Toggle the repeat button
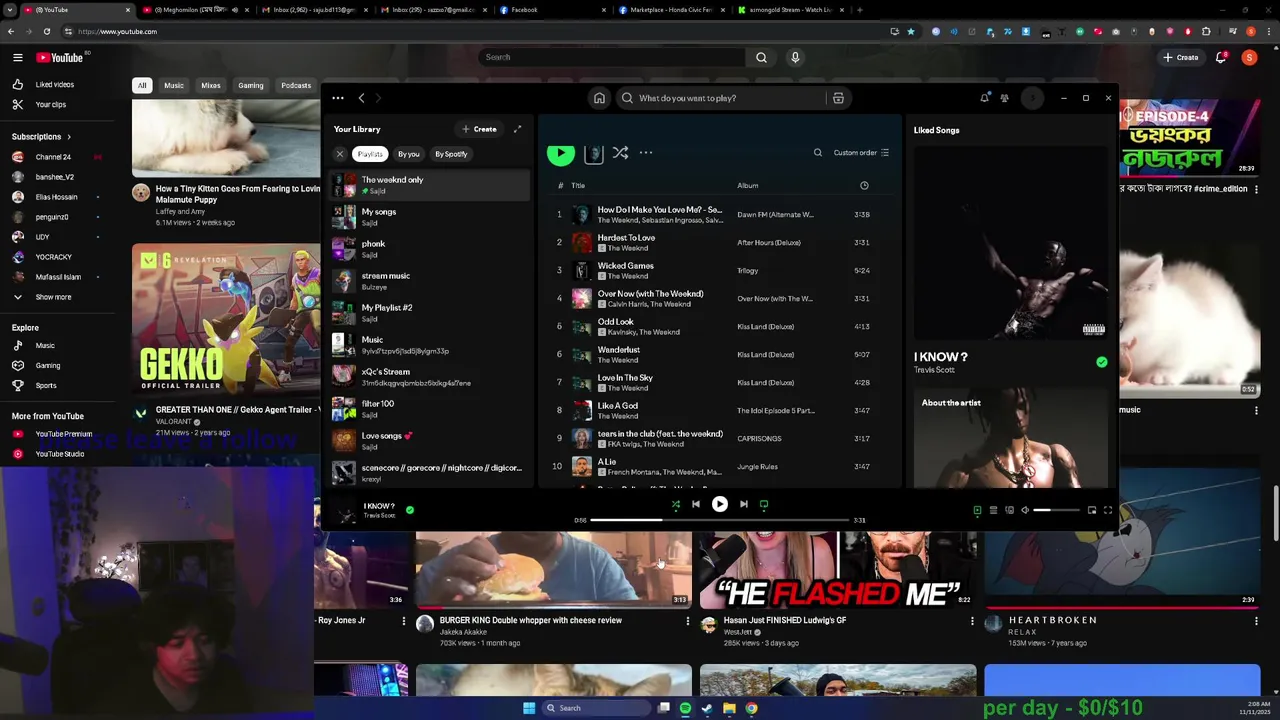 (764, 504)
